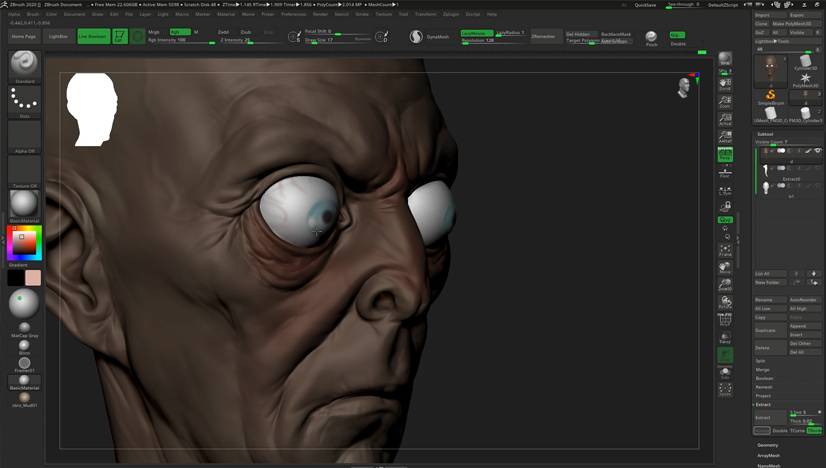Open the Dots stroke type picker

(x=24, y=100)
